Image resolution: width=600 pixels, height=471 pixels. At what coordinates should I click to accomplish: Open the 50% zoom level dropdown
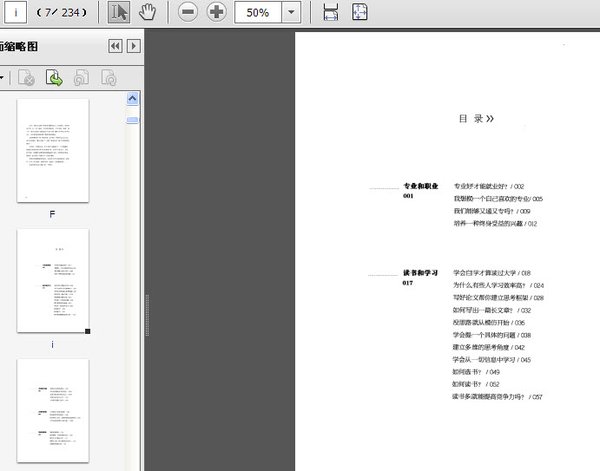(291, 12)
